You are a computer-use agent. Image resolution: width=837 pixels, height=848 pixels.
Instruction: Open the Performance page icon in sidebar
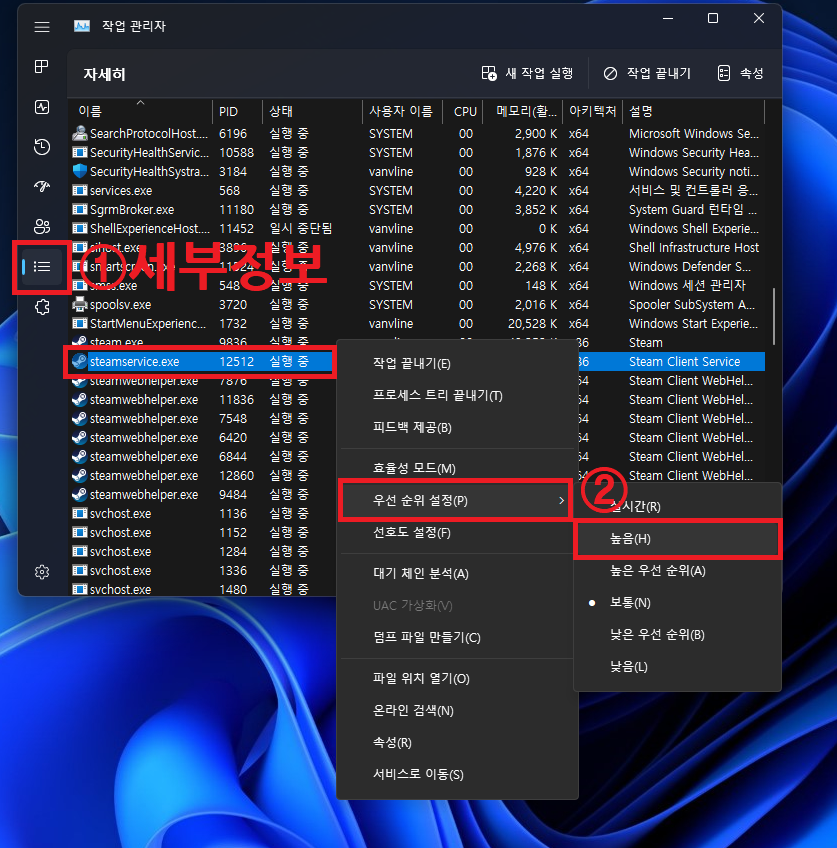pos(42,107)
